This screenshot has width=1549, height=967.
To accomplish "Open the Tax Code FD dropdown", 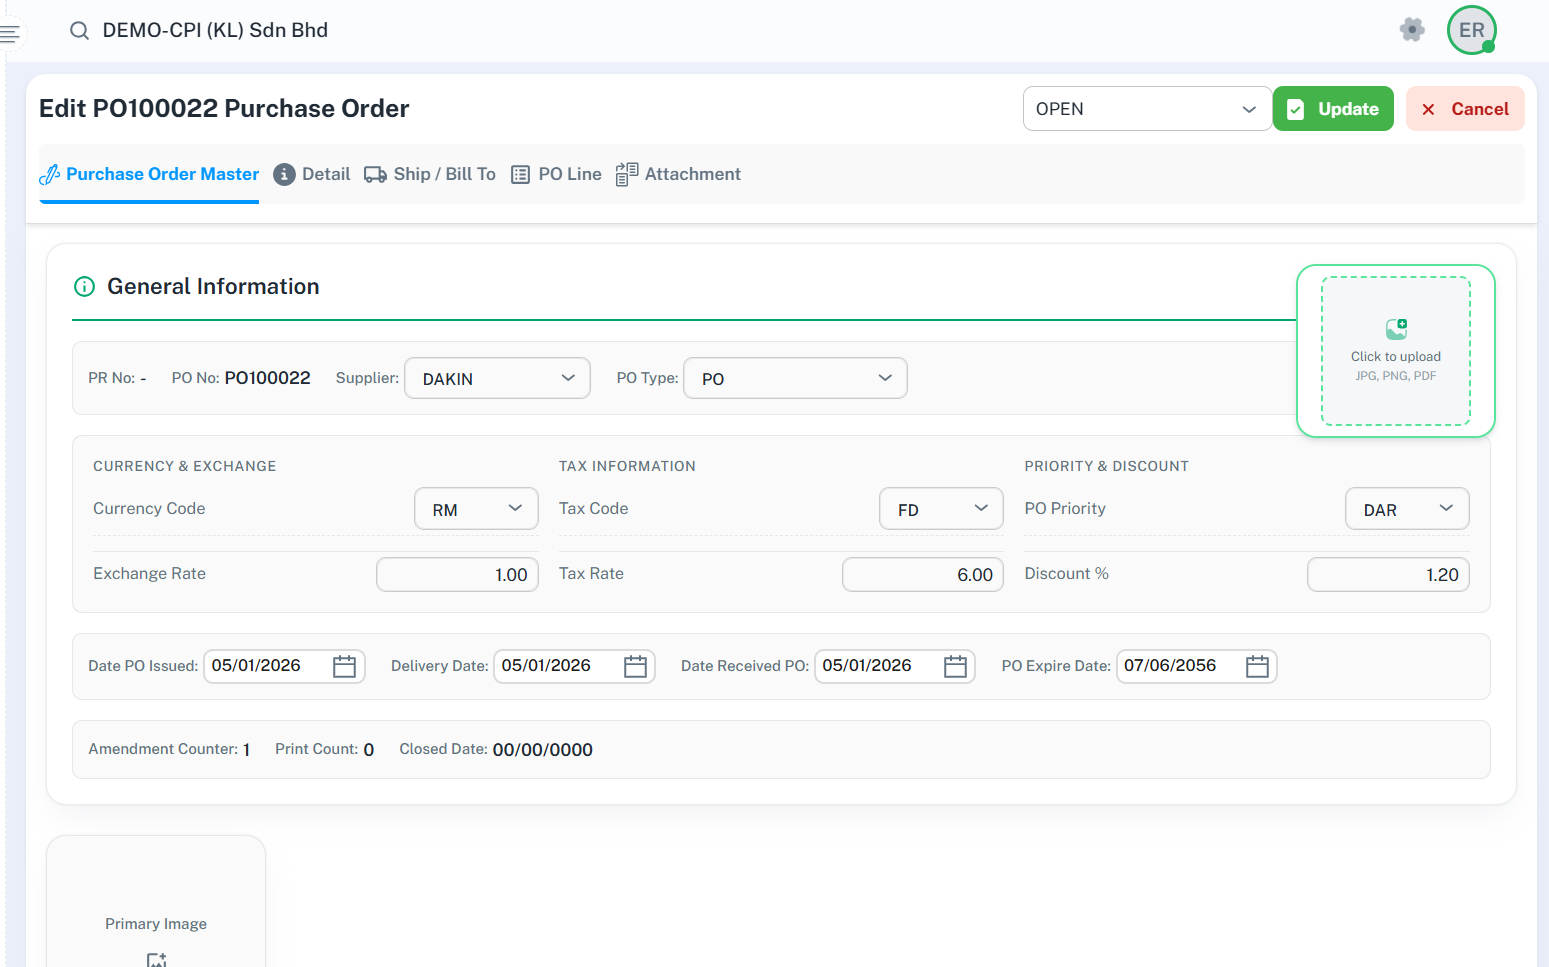I will (941, 509).
